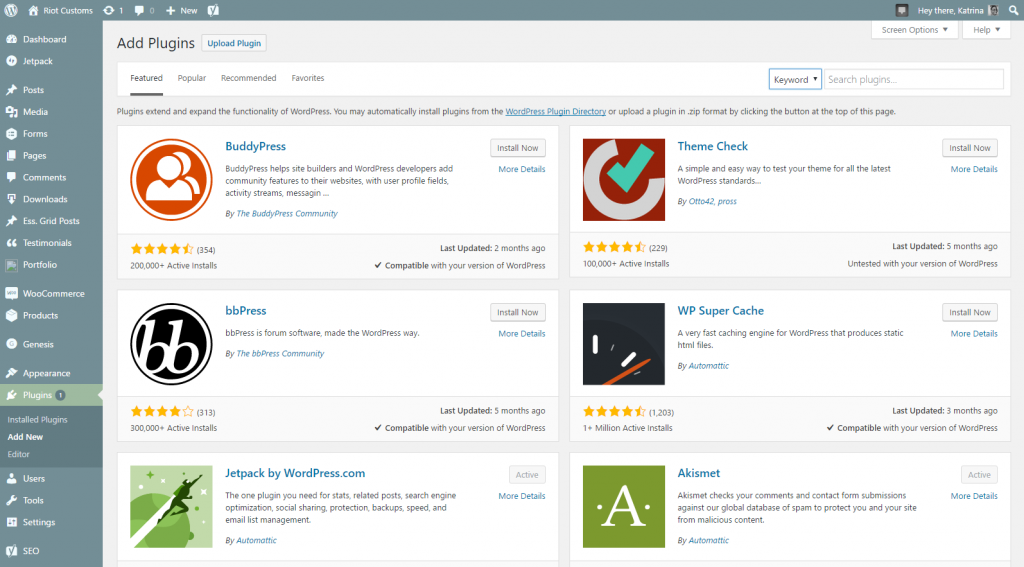Open the Riot Customs site home icon
This screenshot has height=567, width=1024.
click(33, 10)
